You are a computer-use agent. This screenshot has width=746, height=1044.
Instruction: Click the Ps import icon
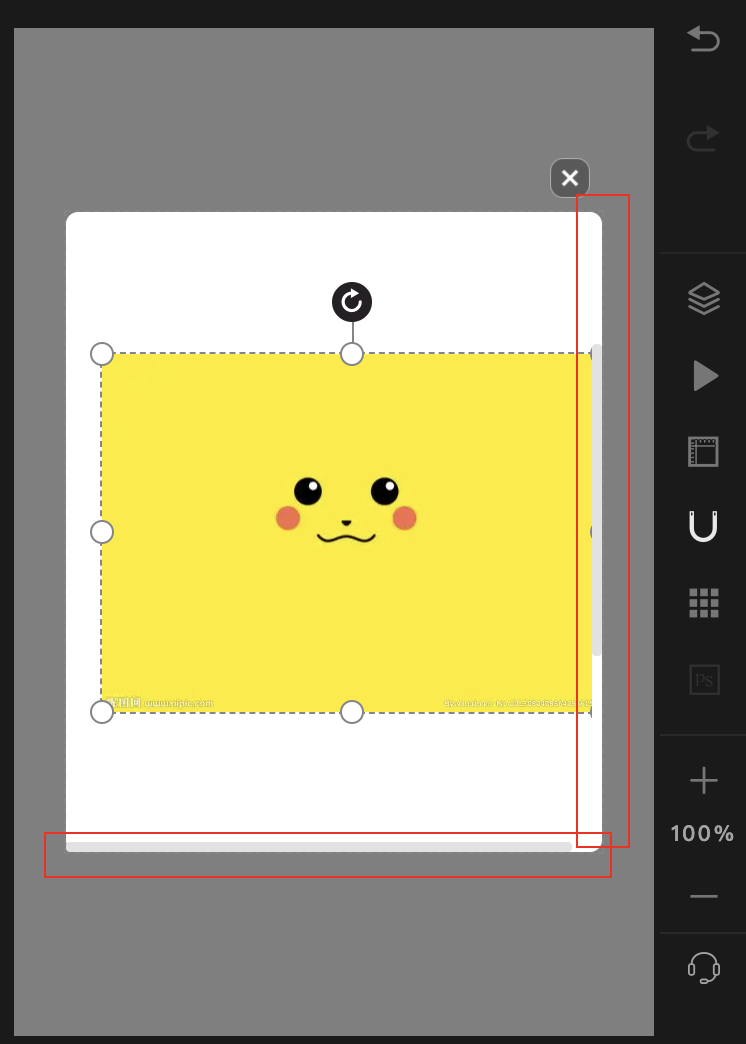click(x=704, y=680)
